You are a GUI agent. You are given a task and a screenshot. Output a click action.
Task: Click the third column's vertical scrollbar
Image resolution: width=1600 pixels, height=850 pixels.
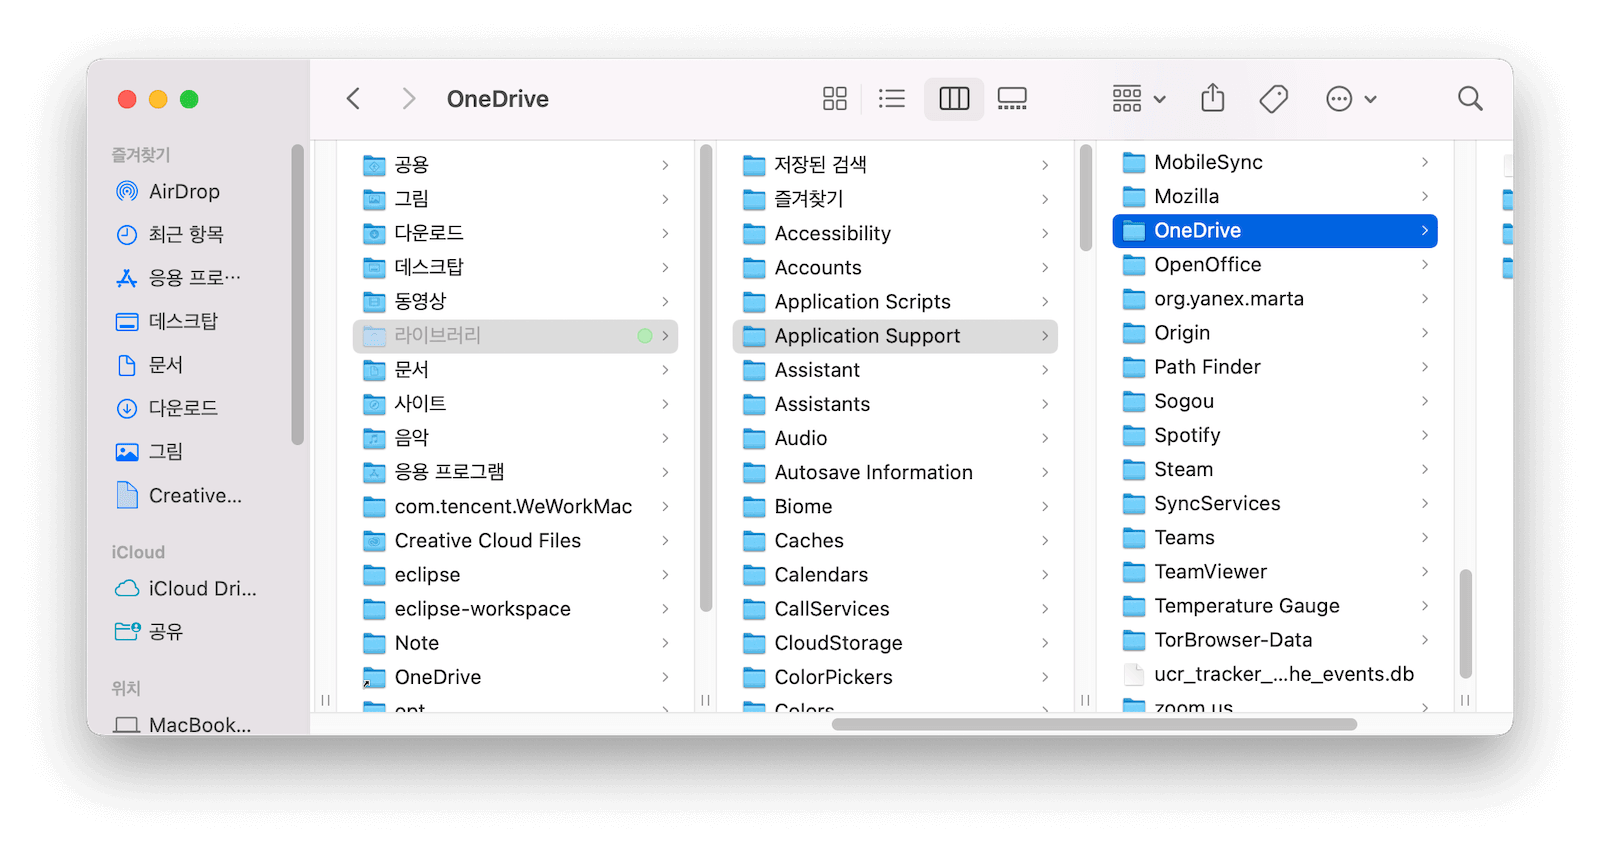[x=1465, y=624]
